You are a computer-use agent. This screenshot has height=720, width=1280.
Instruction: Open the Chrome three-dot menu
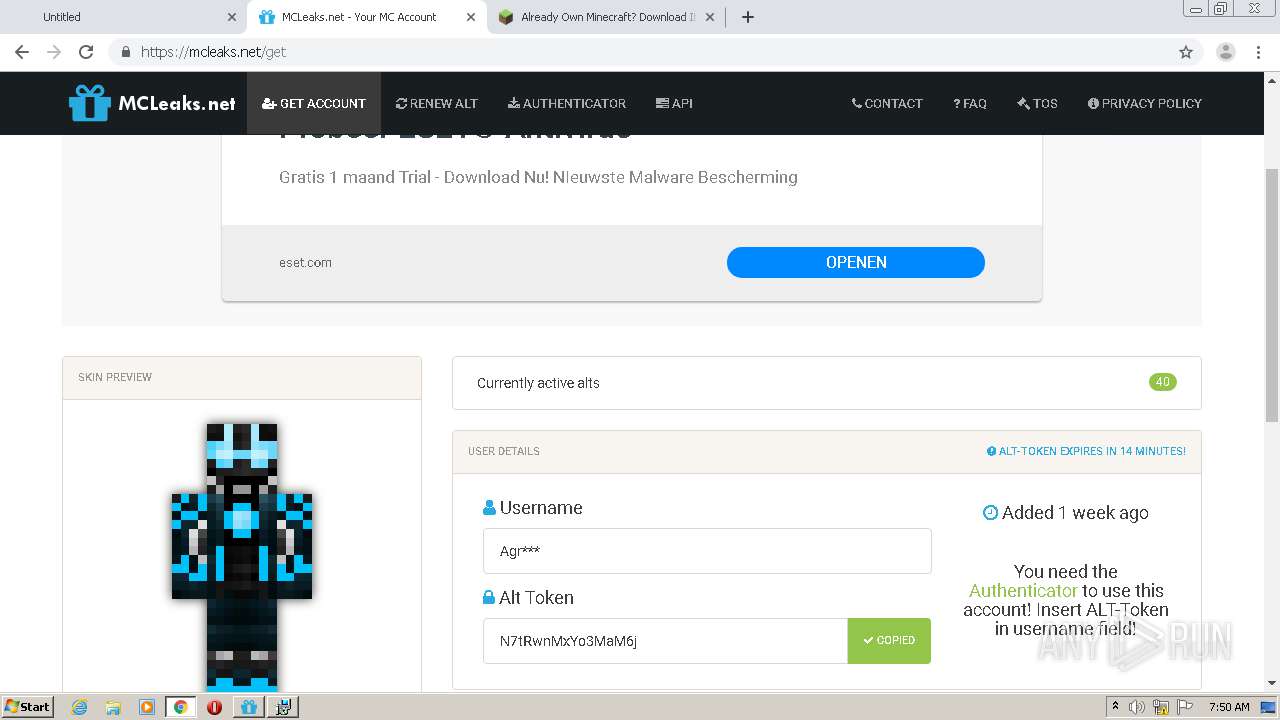(x=1258, y=52)
